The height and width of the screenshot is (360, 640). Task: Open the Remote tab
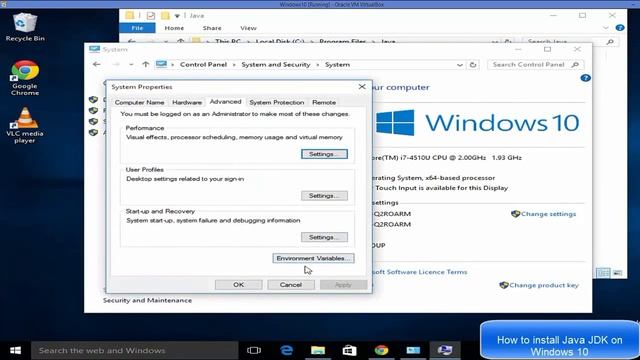pos(324,102)
